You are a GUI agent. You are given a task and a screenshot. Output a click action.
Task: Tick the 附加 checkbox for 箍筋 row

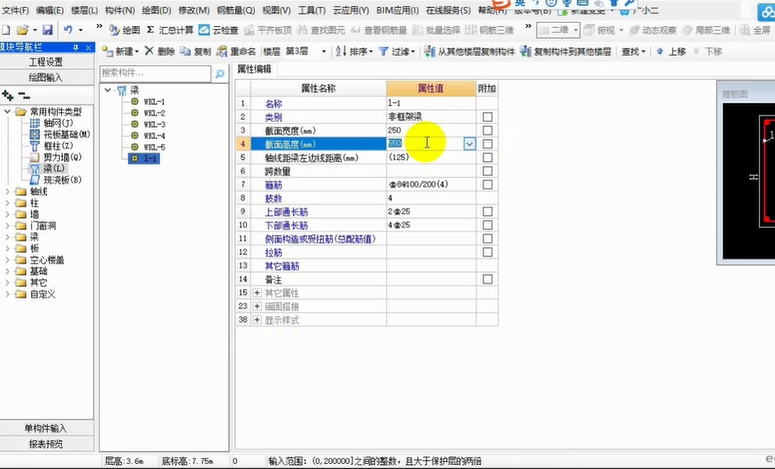pyautogui.click(x=487, y=184)
